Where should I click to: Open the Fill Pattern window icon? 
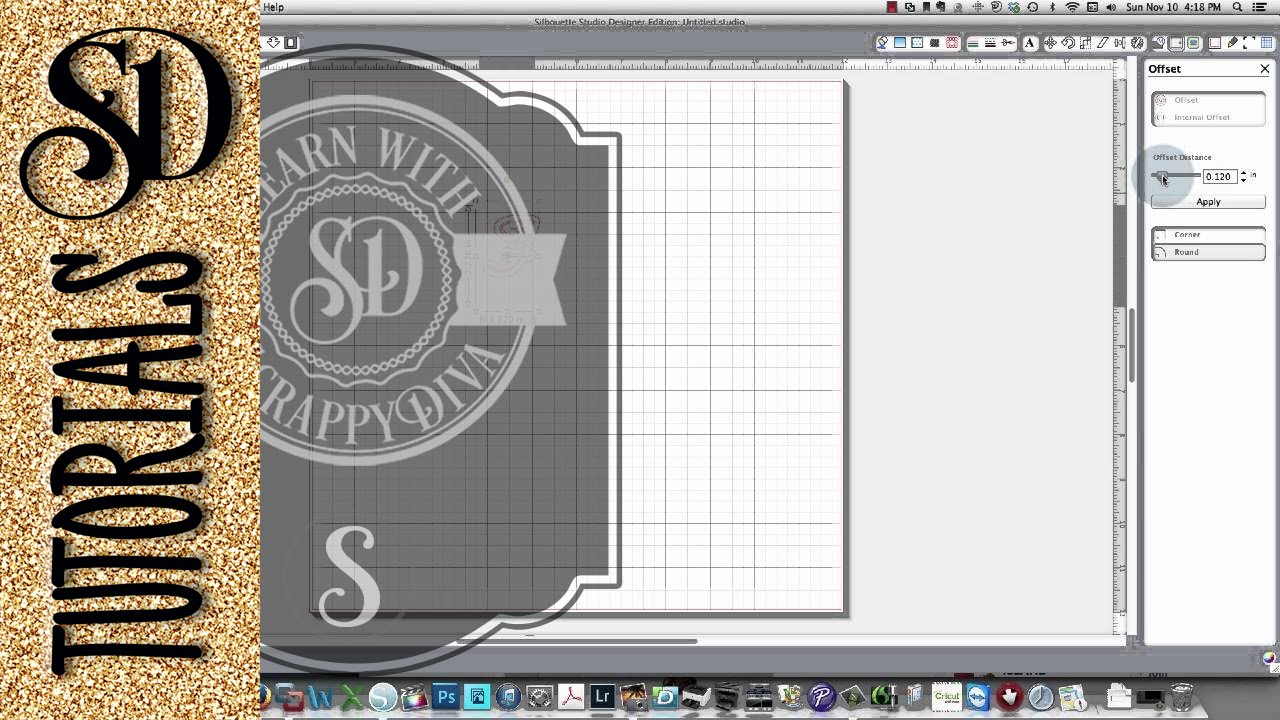tap(917, 43)
